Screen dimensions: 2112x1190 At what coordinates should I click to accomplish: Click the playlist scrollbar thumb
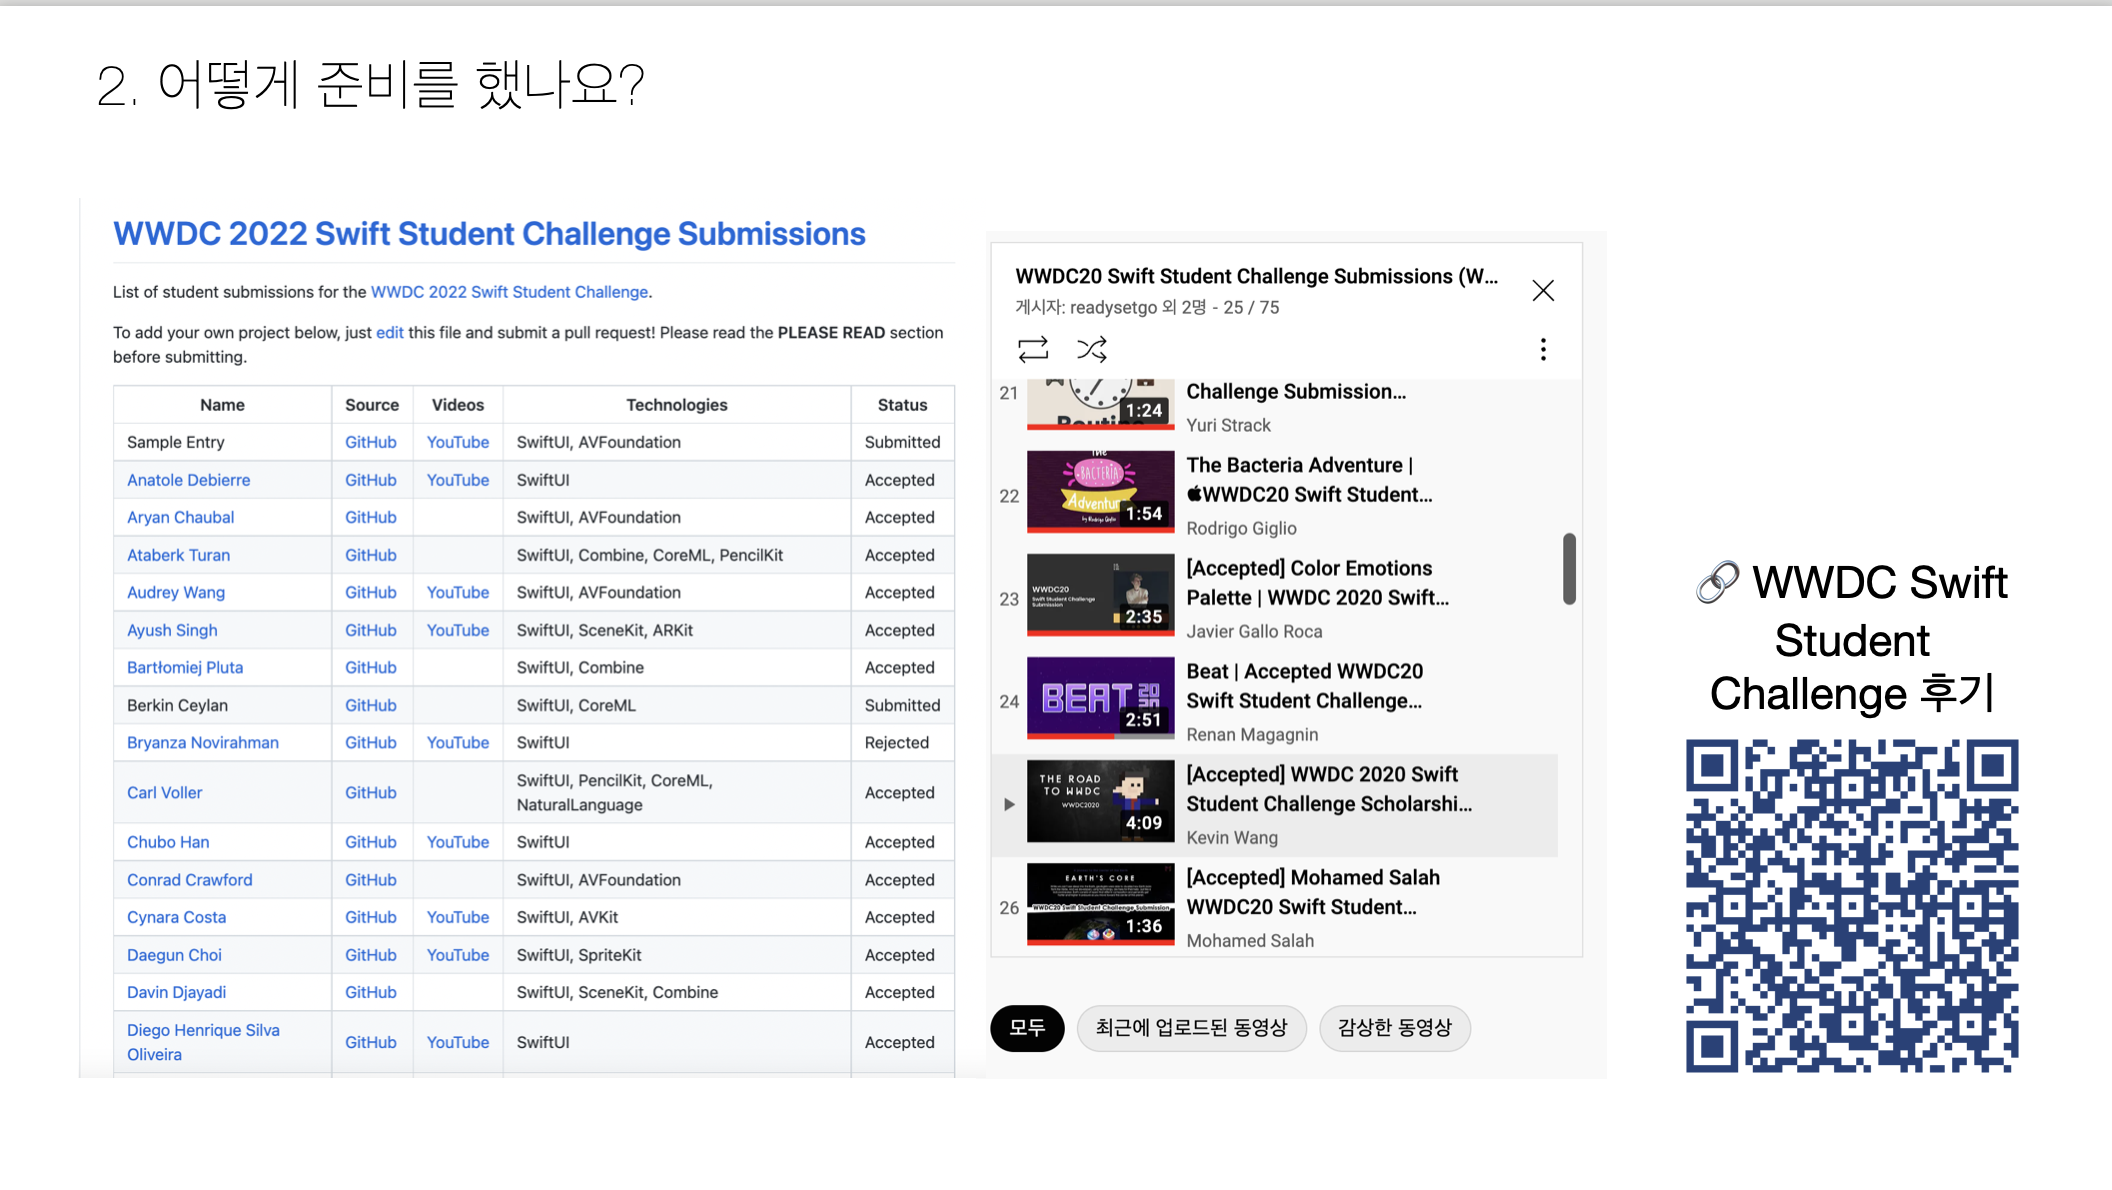click(x=1569, y=569)
